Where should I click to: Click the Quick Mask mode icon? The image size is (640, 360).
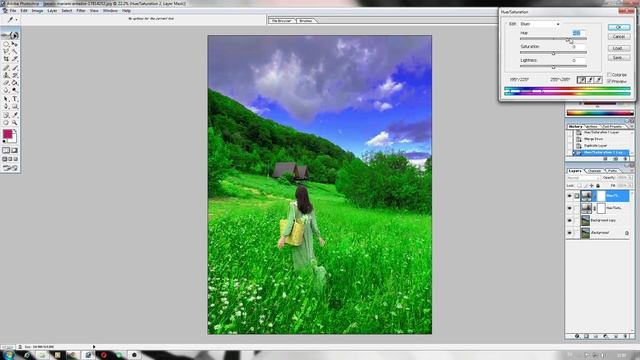point(15,151)
